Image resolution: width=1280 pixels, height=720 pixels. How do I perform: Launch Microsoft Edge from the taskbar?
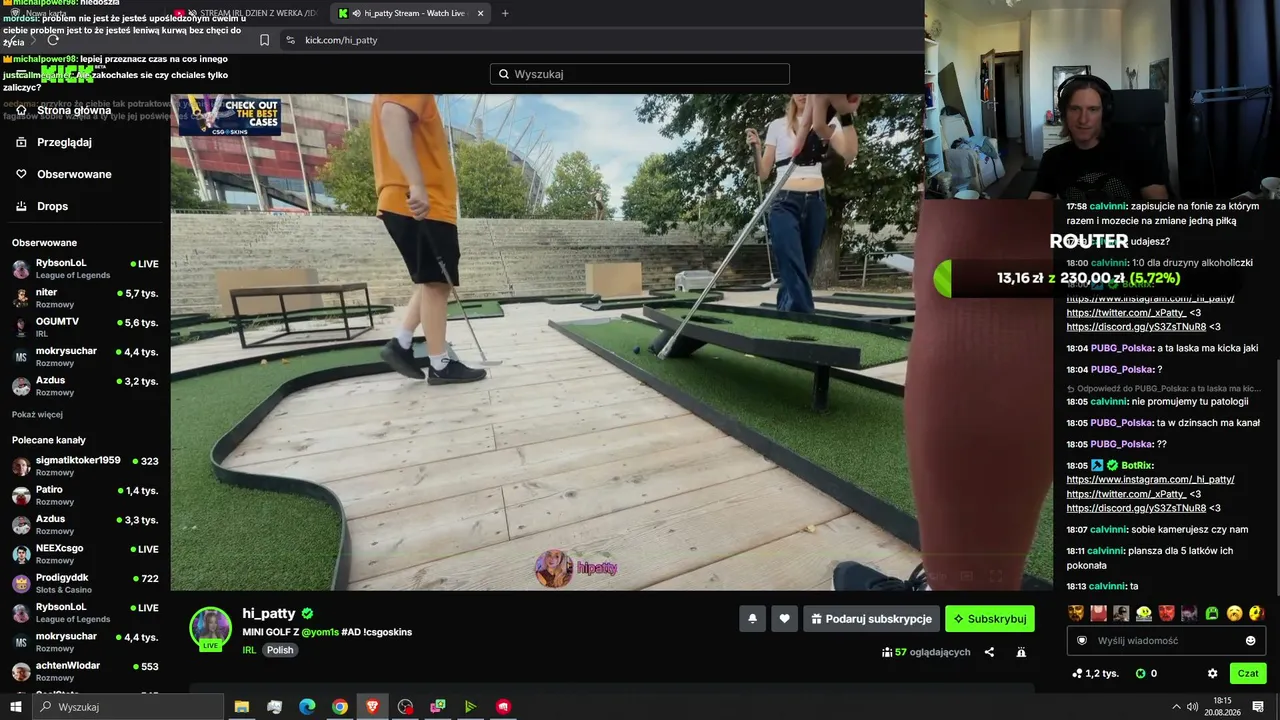[x=307, y=707]
